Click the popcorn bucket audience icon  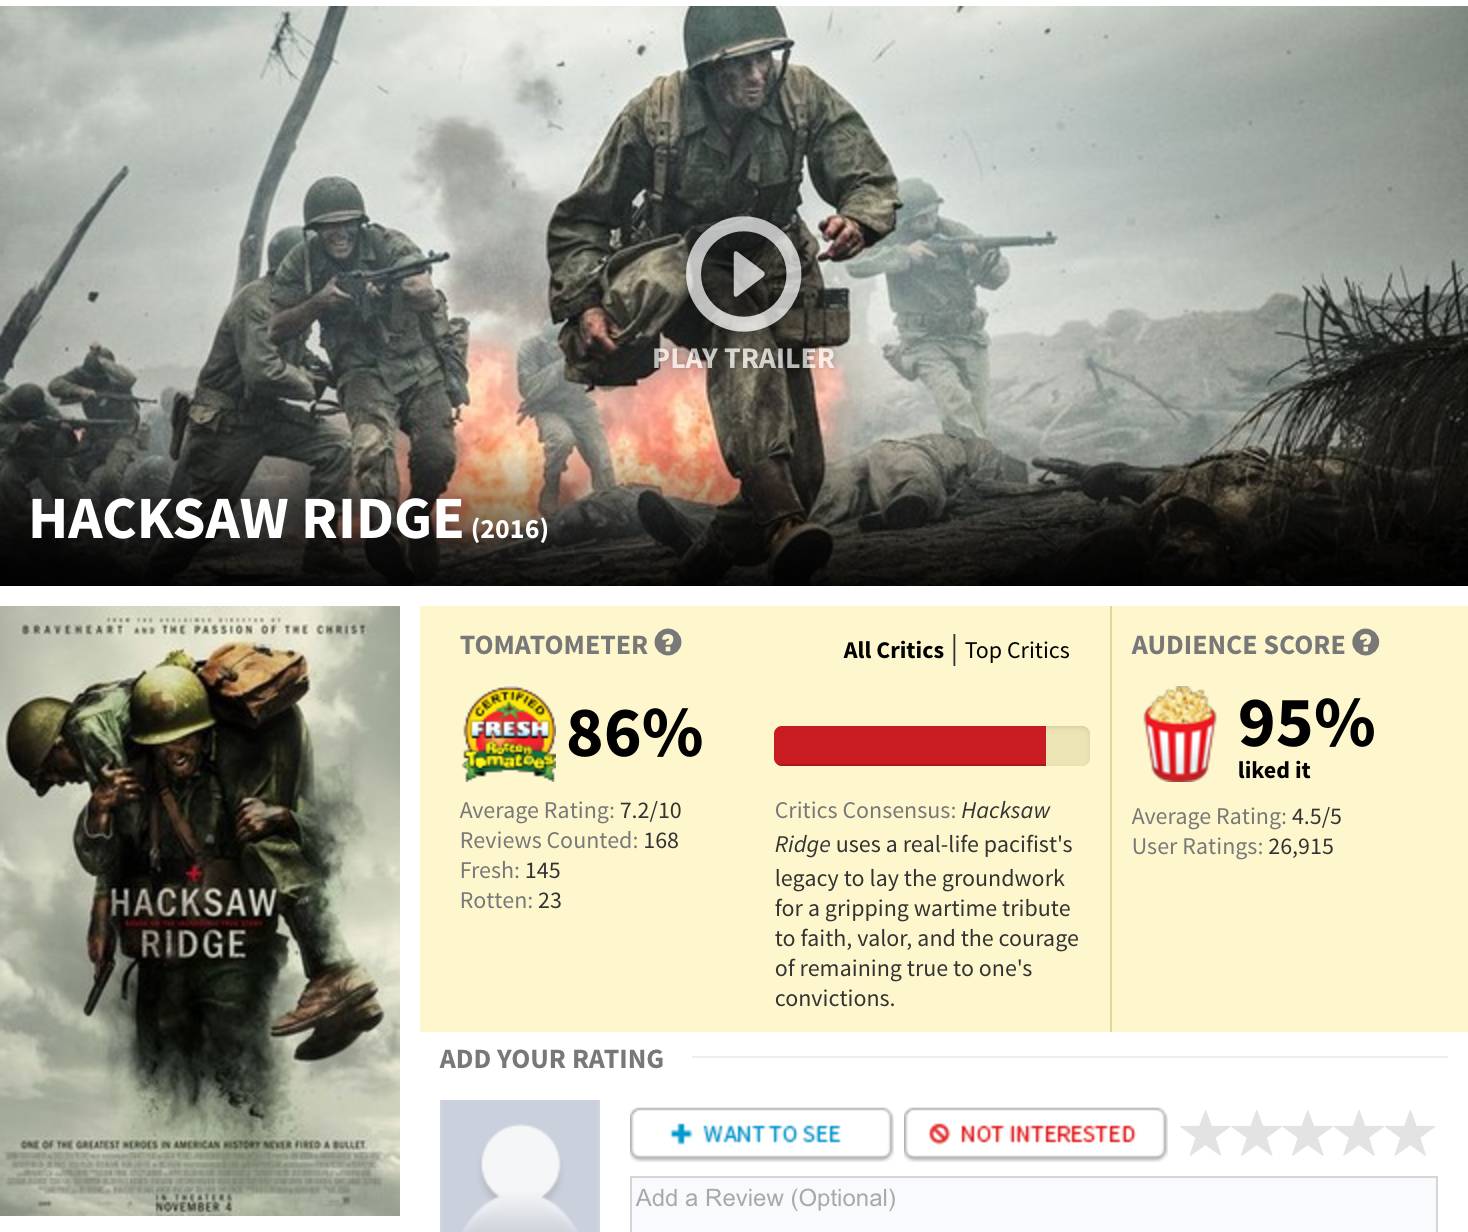1180,733
